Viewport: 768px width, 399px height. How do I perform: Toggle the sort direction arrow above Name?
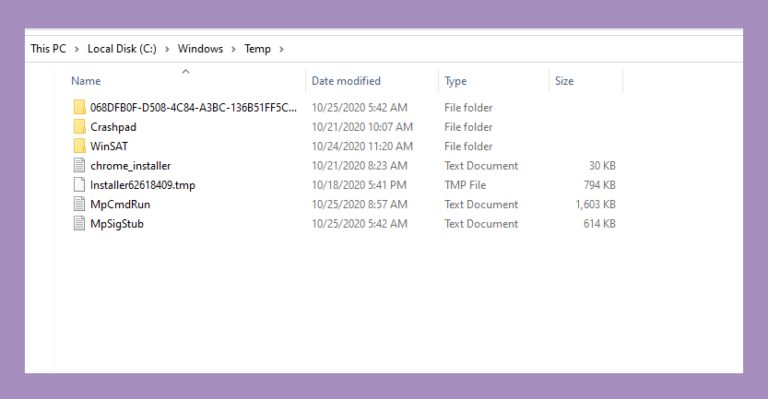[x=186, y=71]
